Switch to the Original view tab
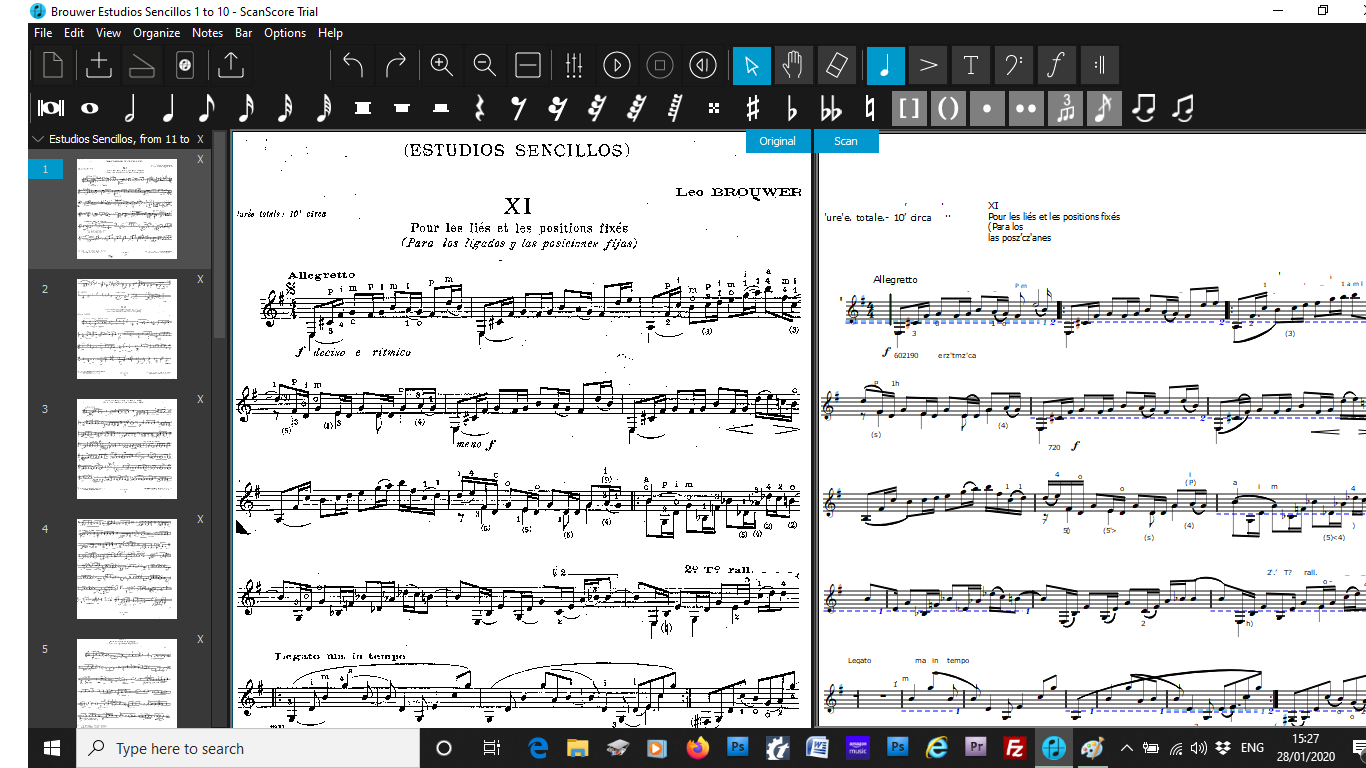The height and width of the screenshot is (768, 1366). (x=777, y=141)
